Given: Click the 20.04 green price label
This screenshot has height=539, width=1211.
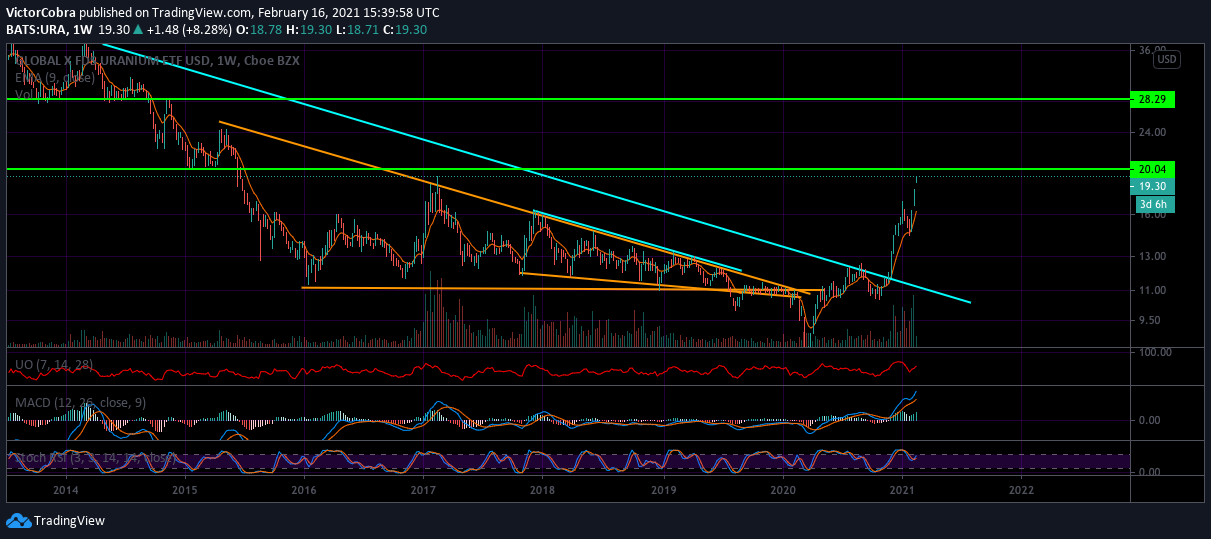Looking at the screenshot, I should (1152, 169).
